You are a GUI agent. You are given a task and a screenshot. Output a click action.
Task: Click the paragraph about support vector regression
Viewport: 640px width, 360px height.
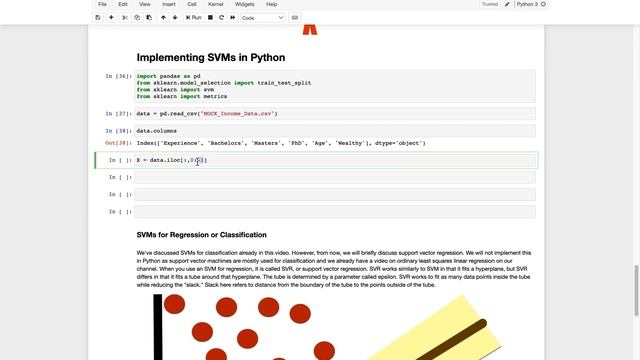(334, 269)
